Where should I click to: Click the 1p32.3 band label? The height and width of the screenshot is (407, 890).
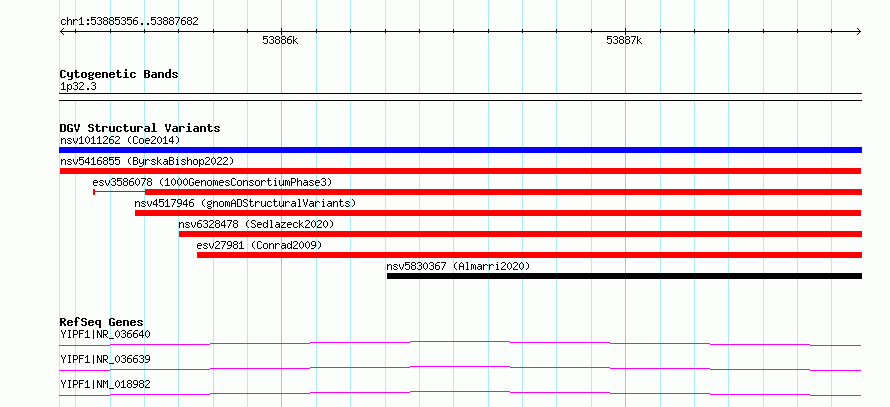[x=78, y=87]
